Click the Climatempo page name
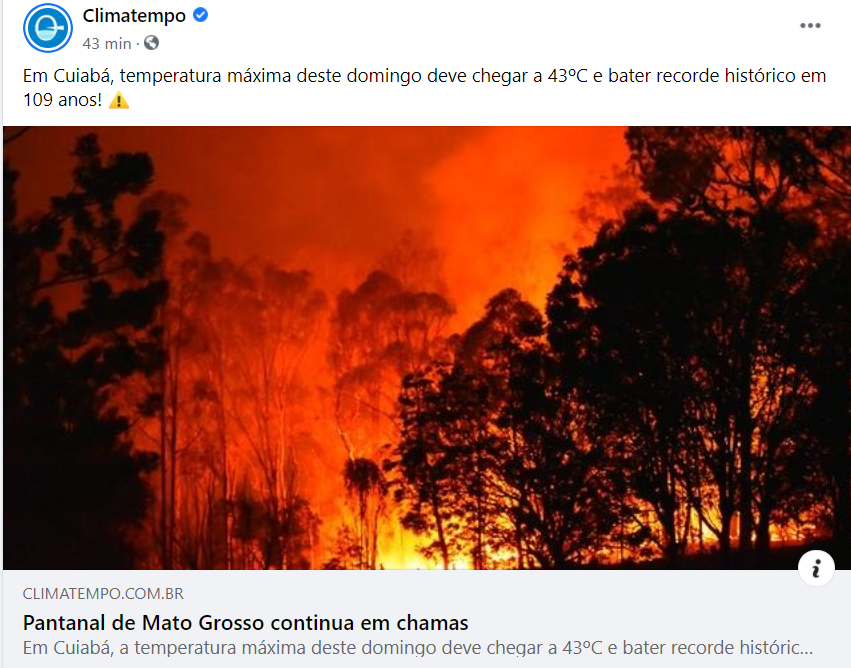 pyautogui.click(x=134, y=16)
